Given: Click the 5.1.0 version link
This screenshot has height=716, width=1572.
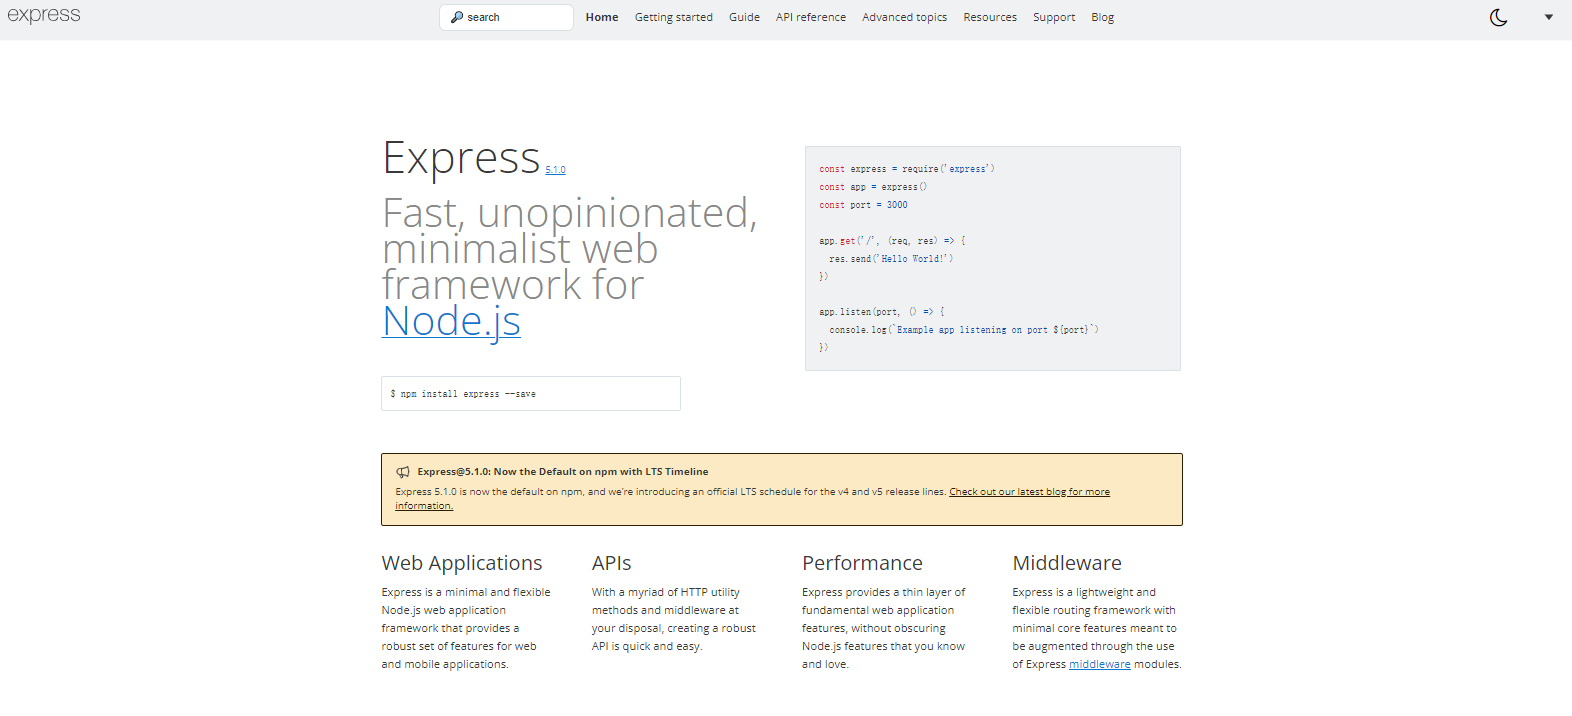Looking at the screenshot, I should pos(556,170).
